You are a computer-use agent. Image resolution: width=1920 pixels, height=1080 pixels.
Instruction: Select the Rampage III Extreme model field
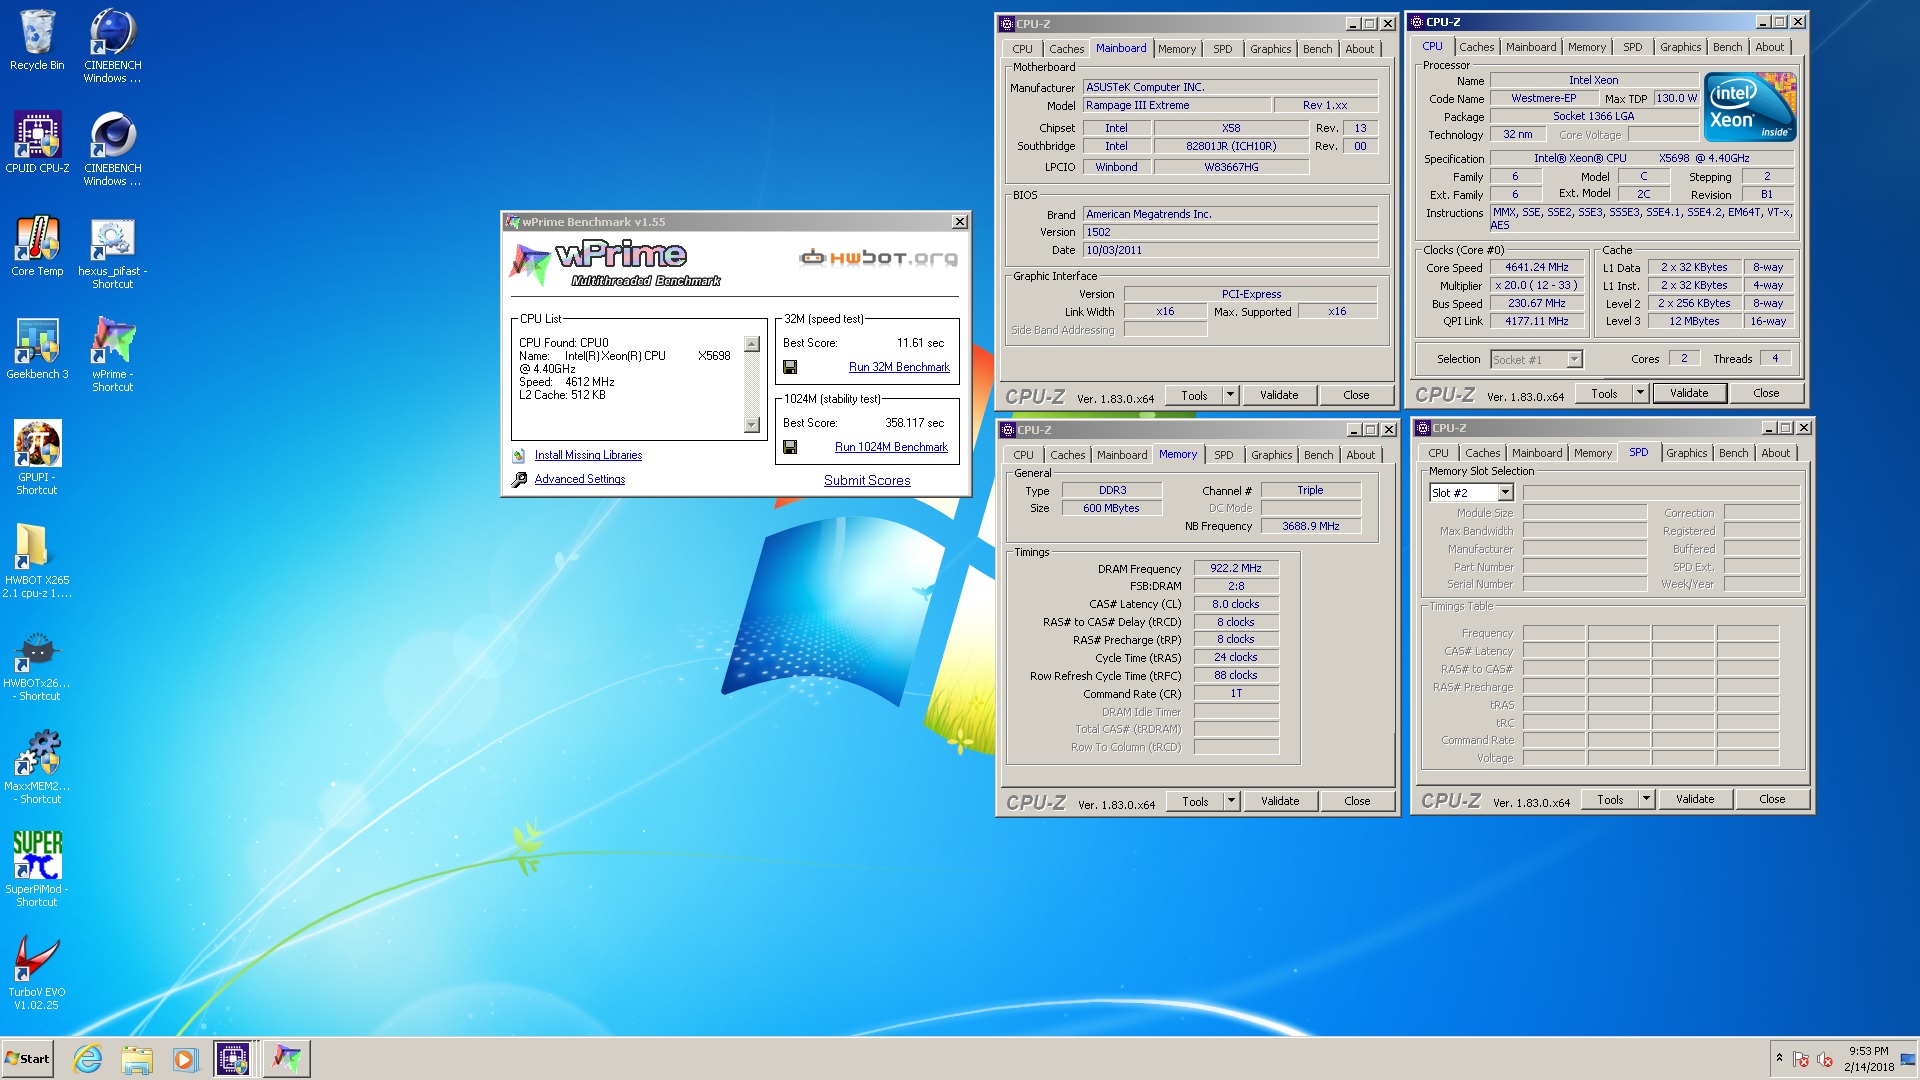click(1177, 105)
